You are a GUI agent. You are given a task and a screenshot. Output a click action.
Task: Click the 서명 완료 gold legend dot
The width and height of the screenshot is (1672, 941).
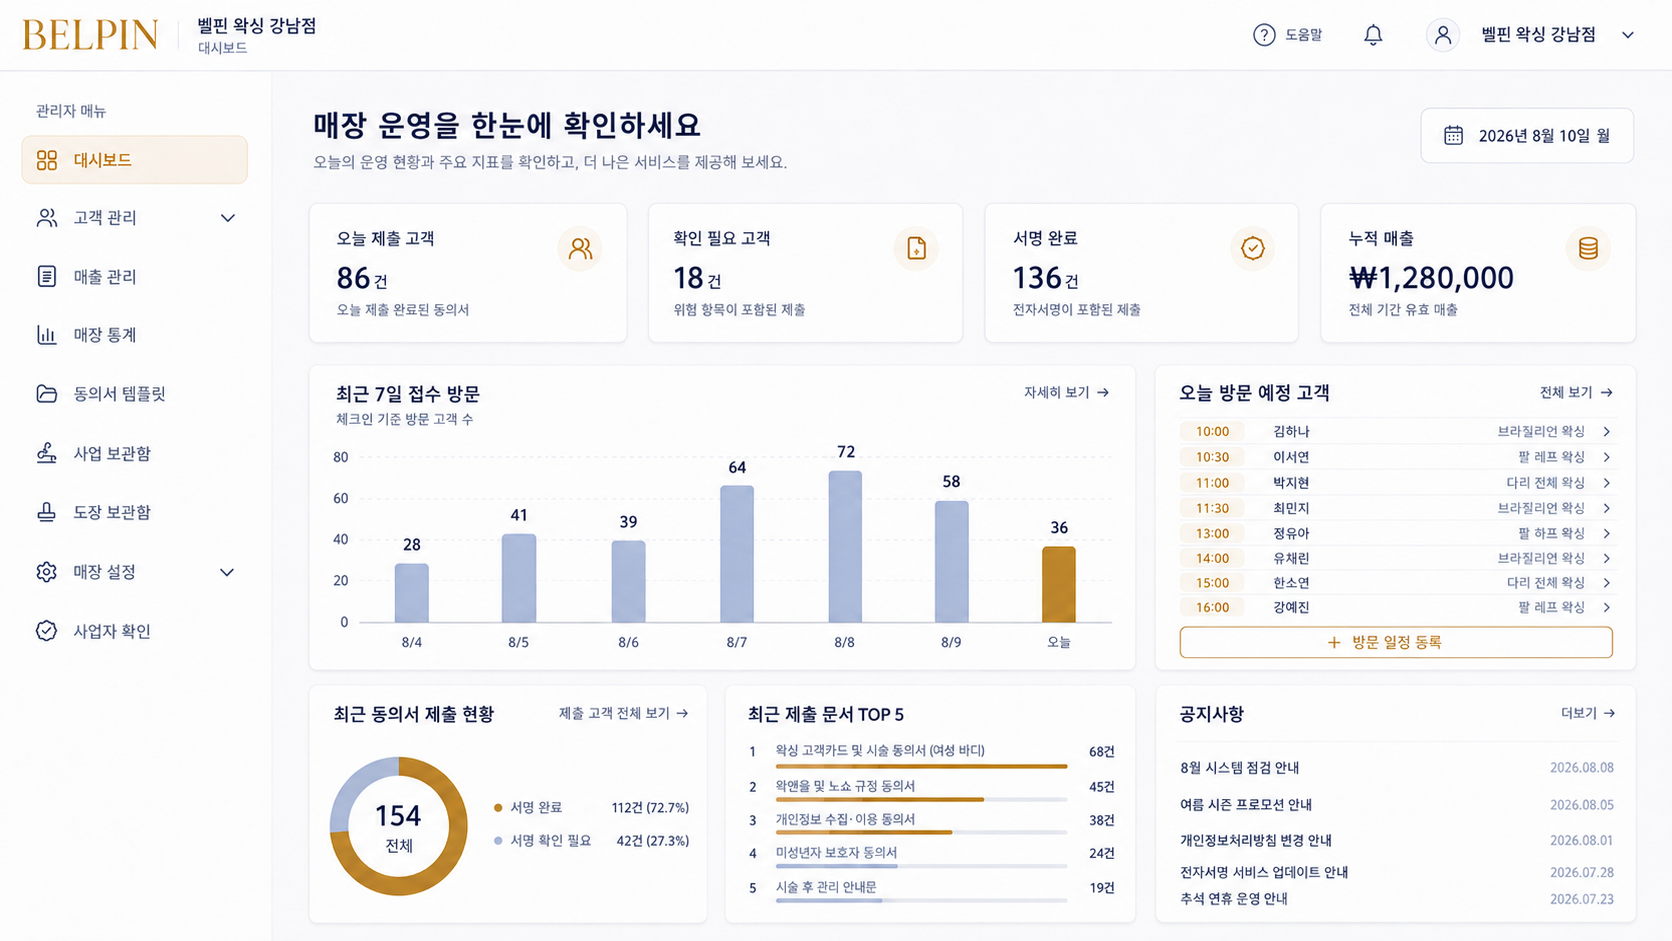click(498, 807)
